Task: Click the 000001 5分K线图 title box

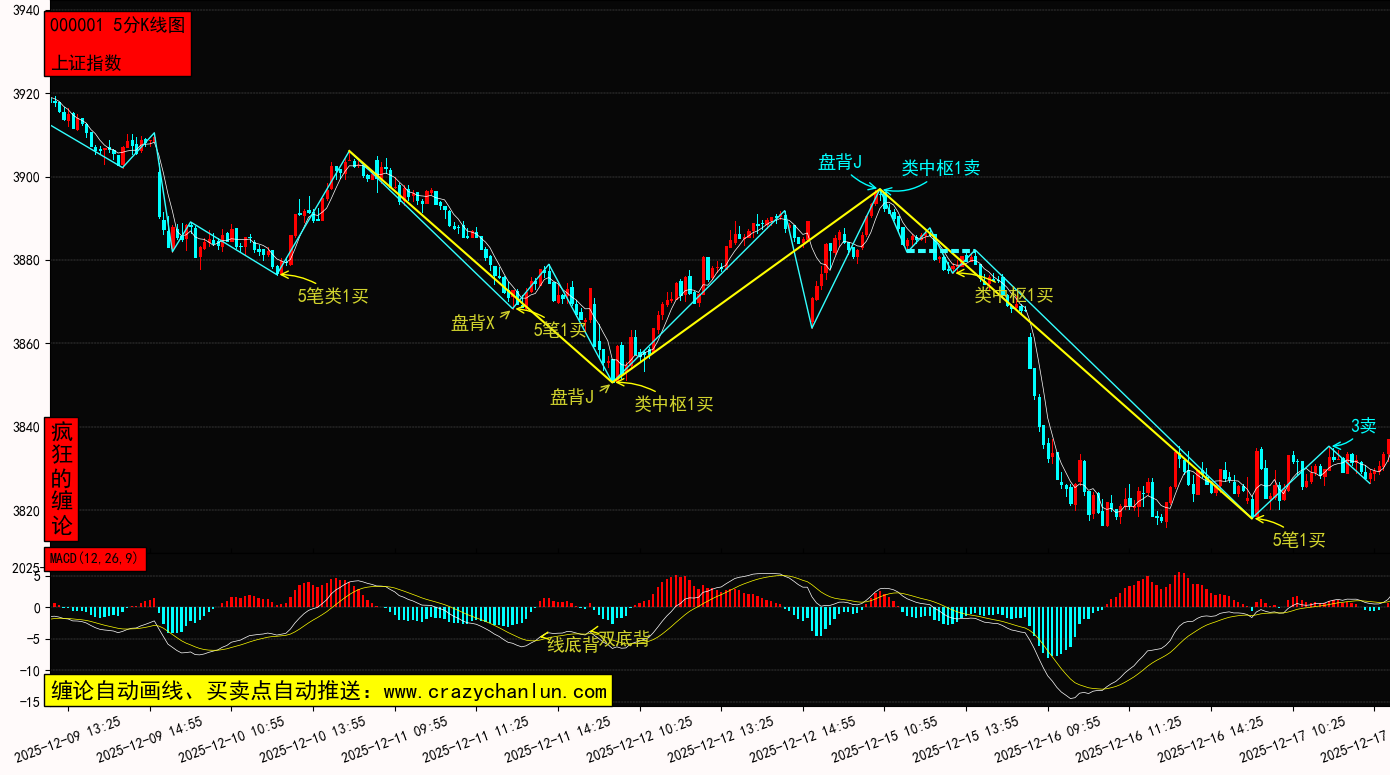Action: pyautogui.click(x=118, y=27)
